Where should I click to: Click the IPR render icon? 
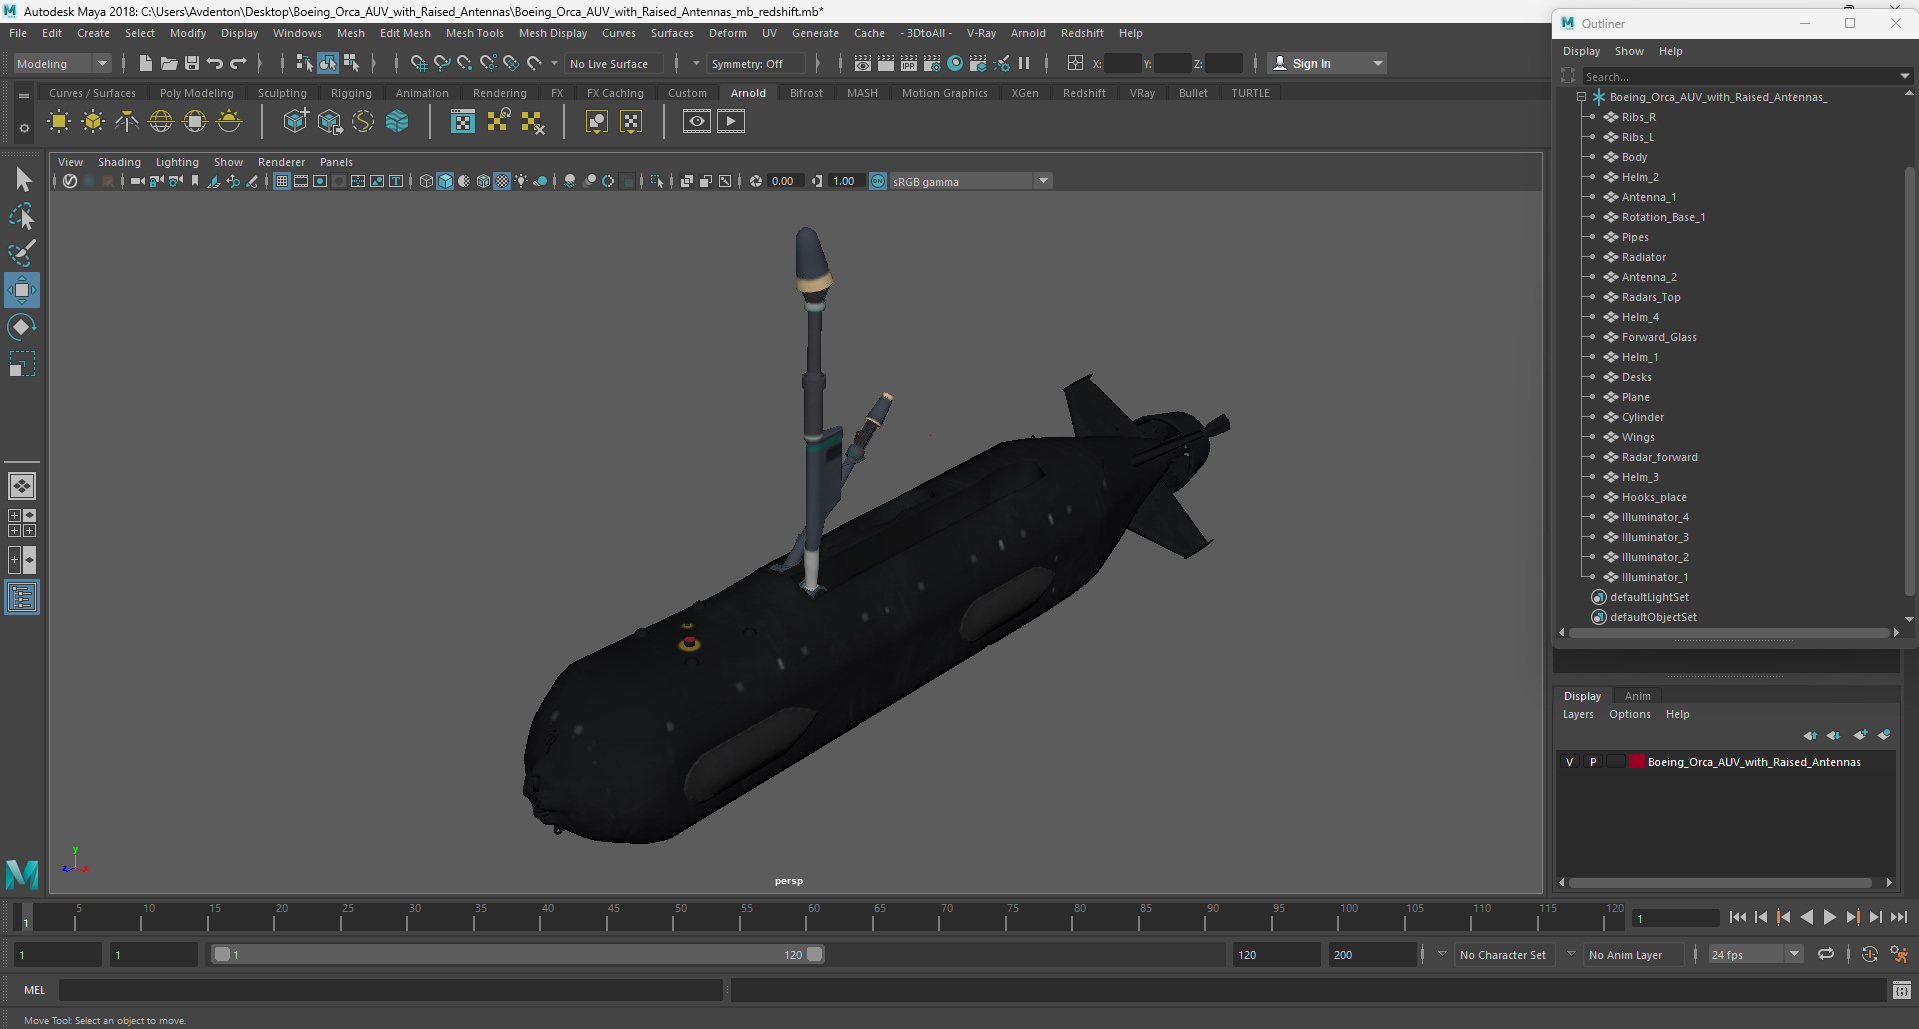[909, 63]
